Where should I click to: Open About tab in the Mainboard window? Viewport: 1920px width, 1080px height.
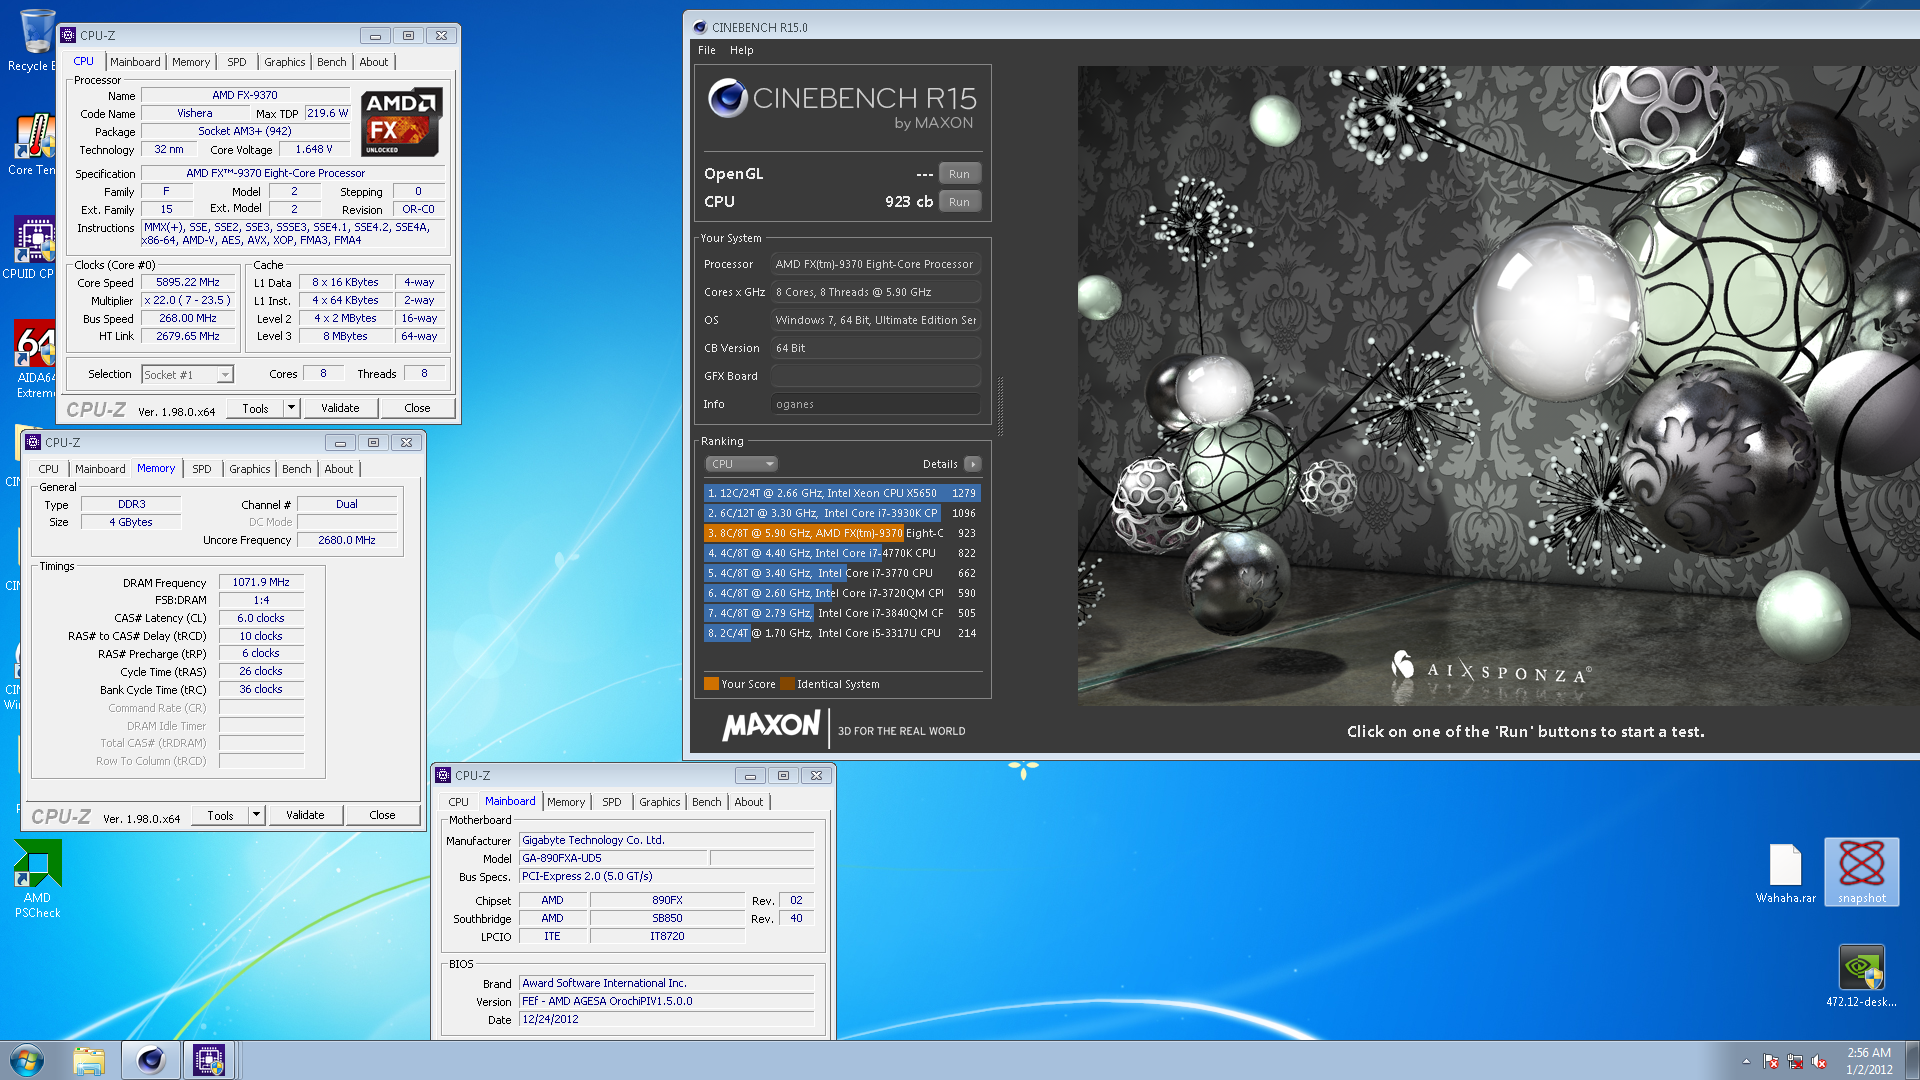(x=749, y=802)
